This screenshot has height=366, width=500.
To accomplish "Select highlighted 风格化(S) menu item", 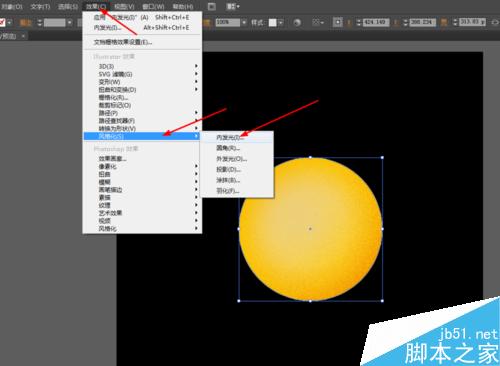I will pos(142,136).
